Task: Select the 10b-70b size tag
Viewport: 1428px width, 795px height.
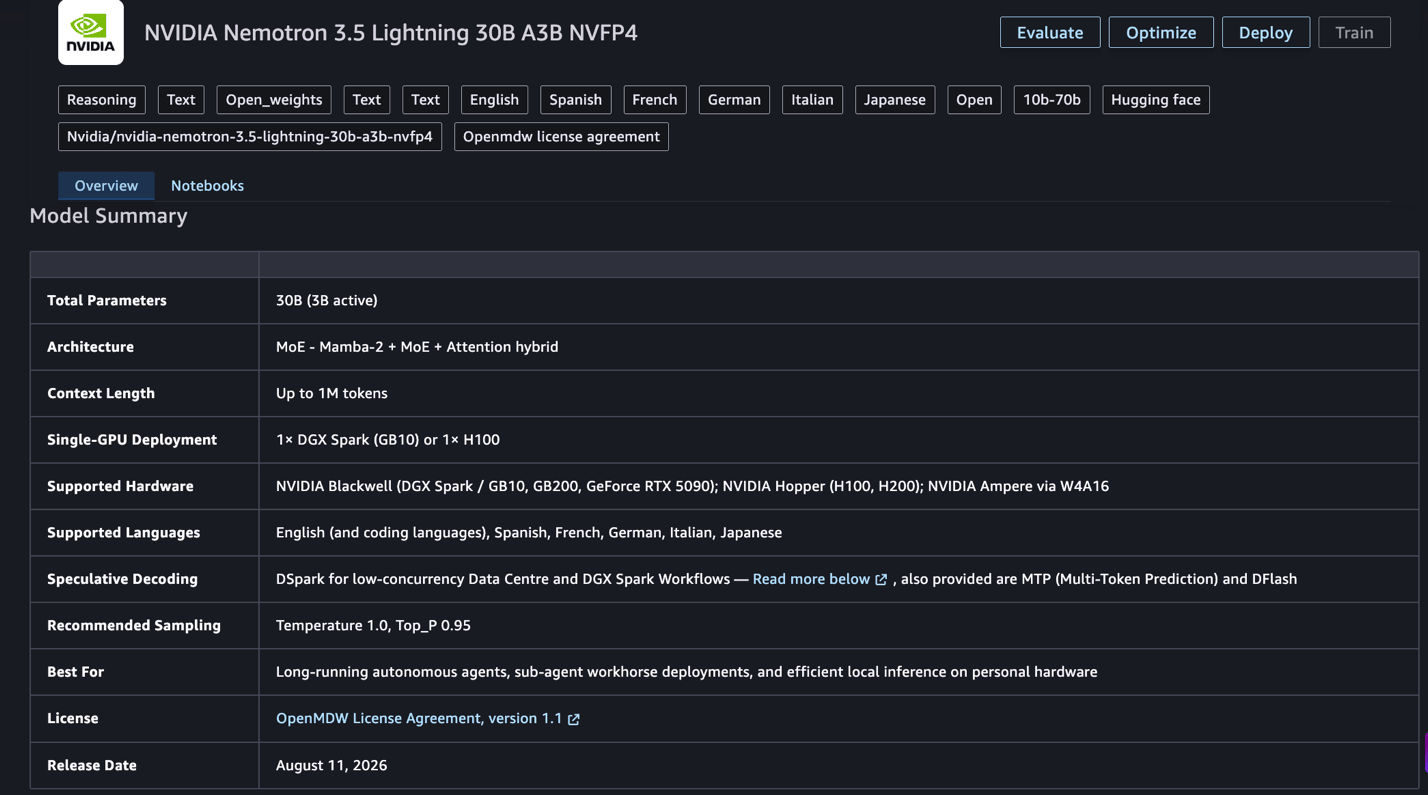Action: pos(1052,100)
